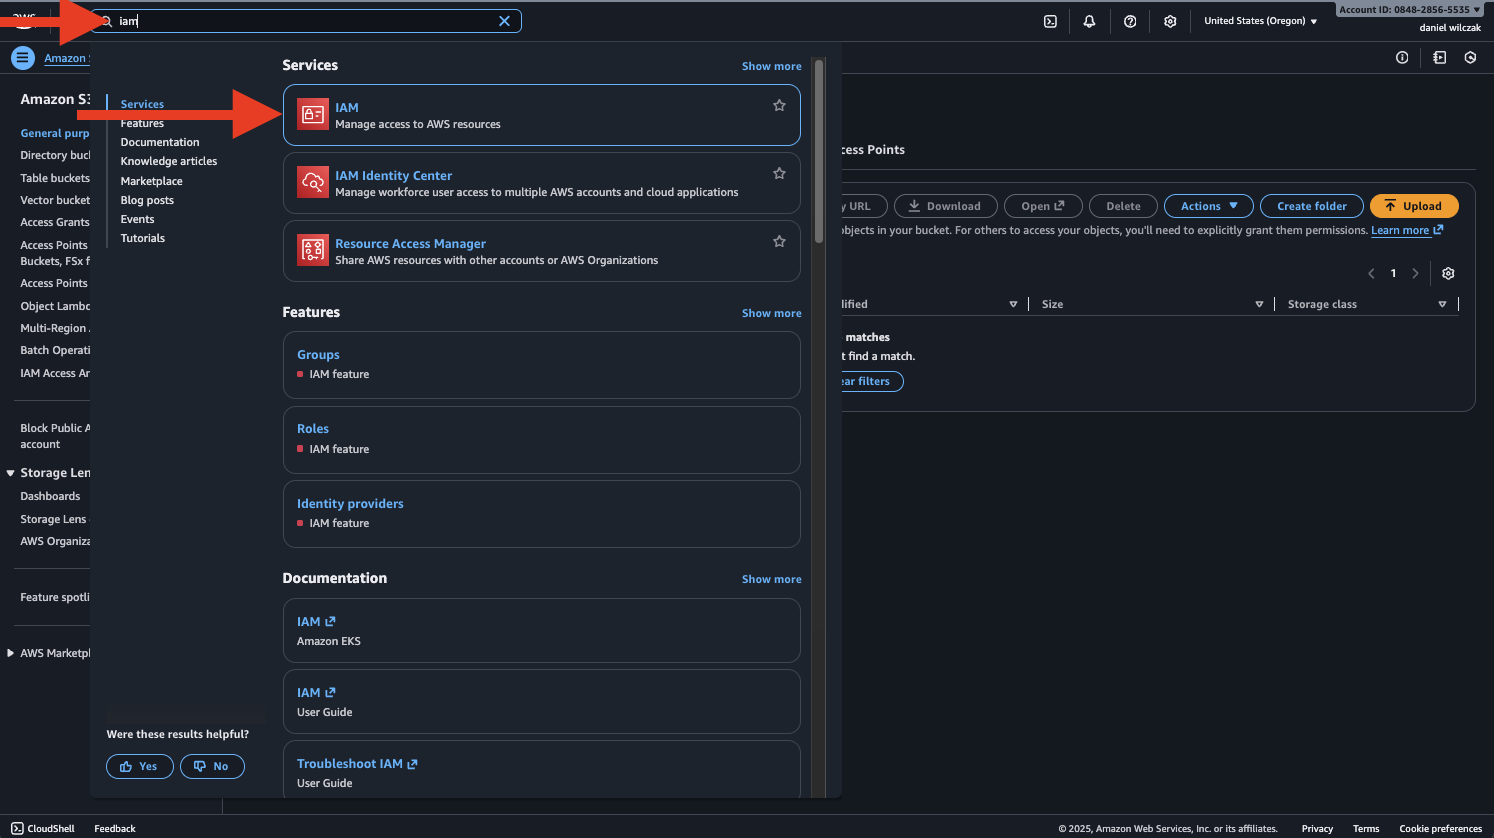Click the IAM Identity Center icon
Image resolution: width=1494 pixels, height=838 pixels.
tap(313, 183)
